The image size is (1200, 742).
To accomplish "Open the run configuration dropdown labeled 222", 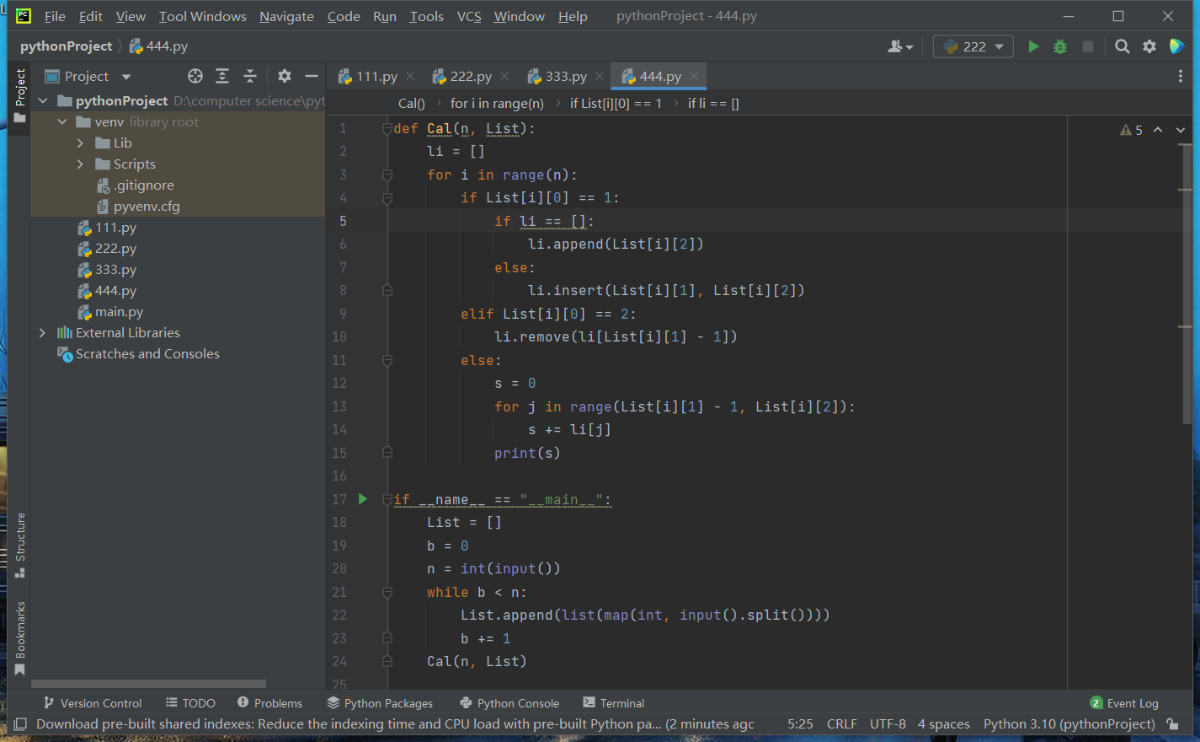I will coord(973,47).
